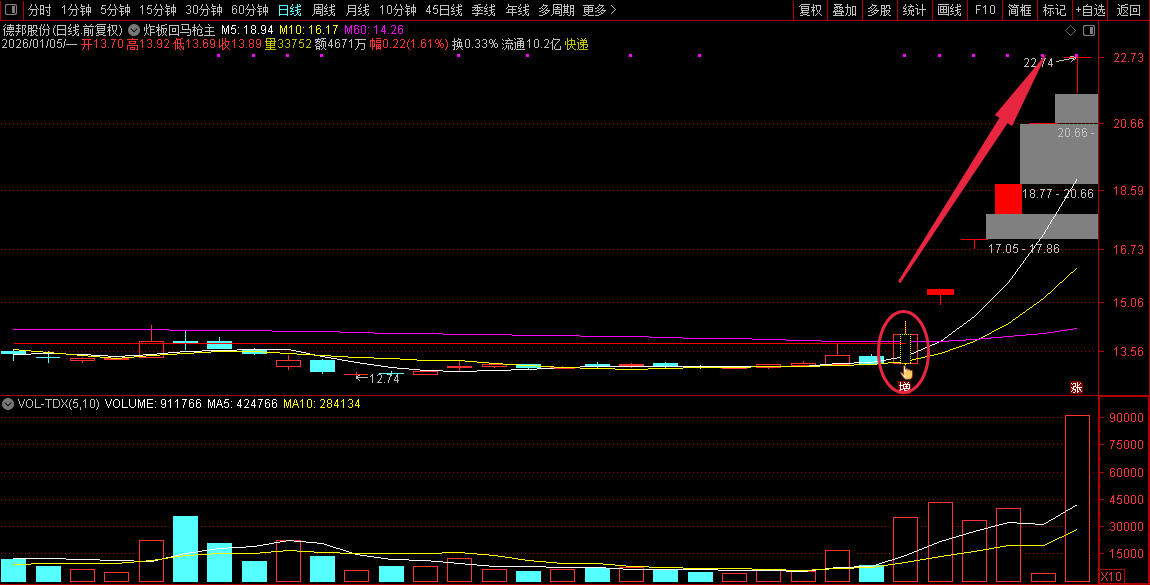This screenshot has height=585, width=1150.
Task: Switch to 年线 yearly chart
Action: pyautogui.click(x=517, y=10)
